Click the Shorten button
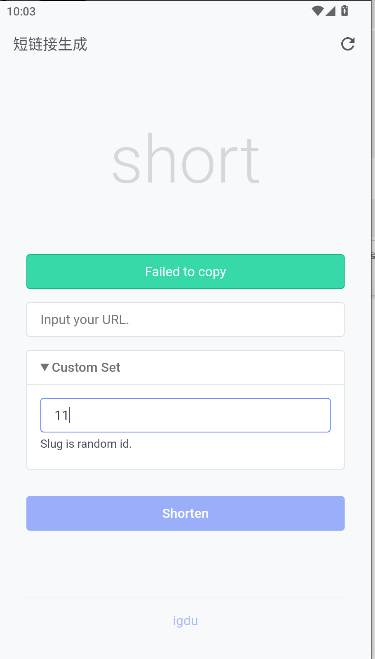The width and height of the screenshot is (375, 659). pos(185,513)
